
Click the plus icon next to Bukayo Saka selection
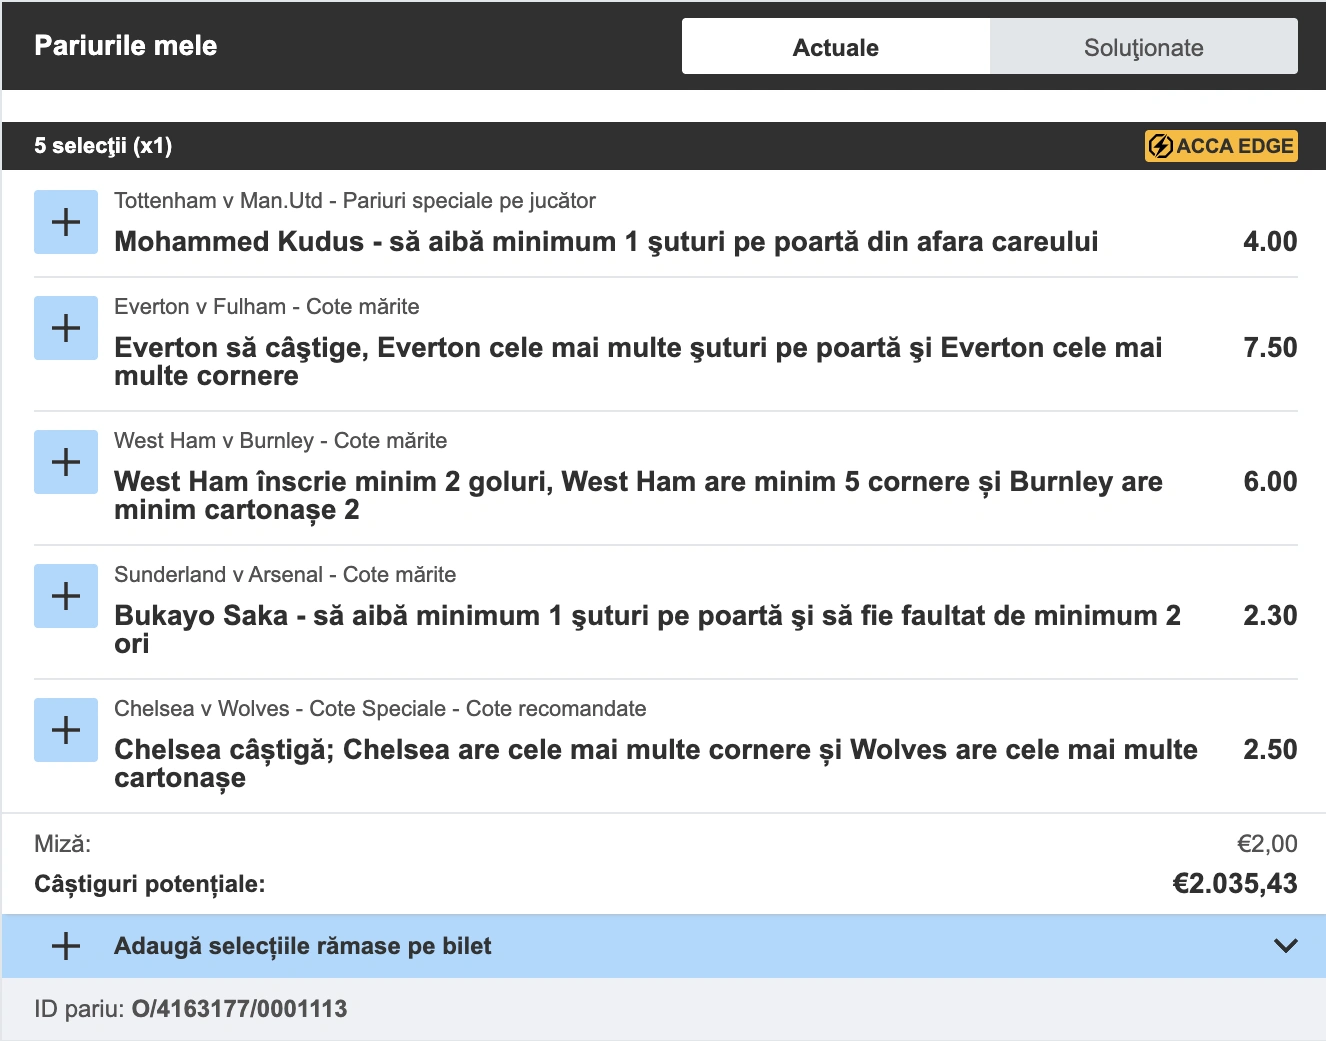65,595
